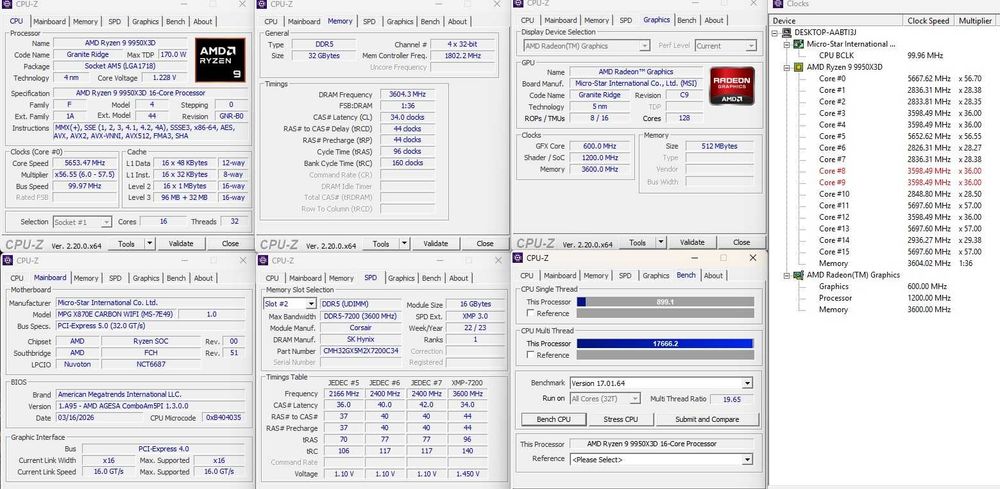Viewport: 1000px width, 489px height.
Task: Click the DRAM Frequency 3604.3 MHz value
Action: click(x=407, y=94)
